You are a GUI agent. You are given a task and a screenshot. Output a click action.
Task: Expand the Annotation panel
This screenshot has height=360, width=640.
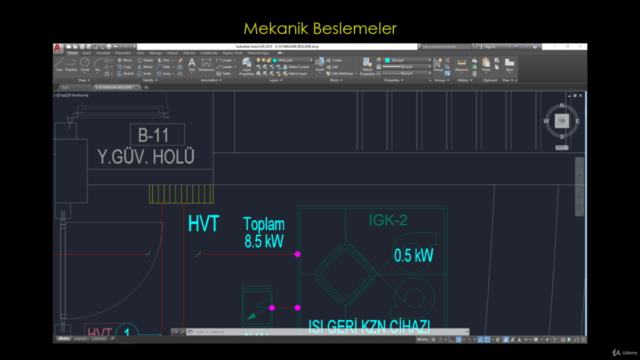pos(211,80)
